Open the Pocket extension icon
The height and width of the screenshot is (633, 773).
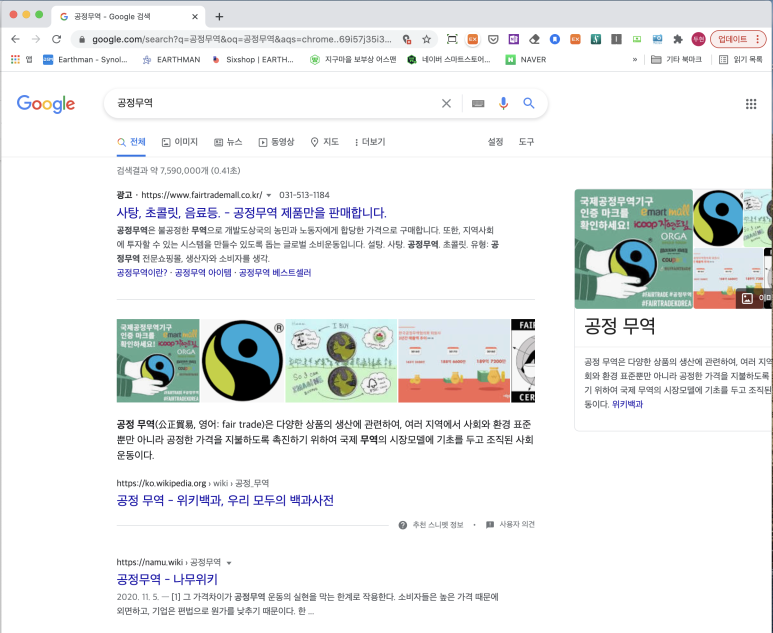point(493,39)
